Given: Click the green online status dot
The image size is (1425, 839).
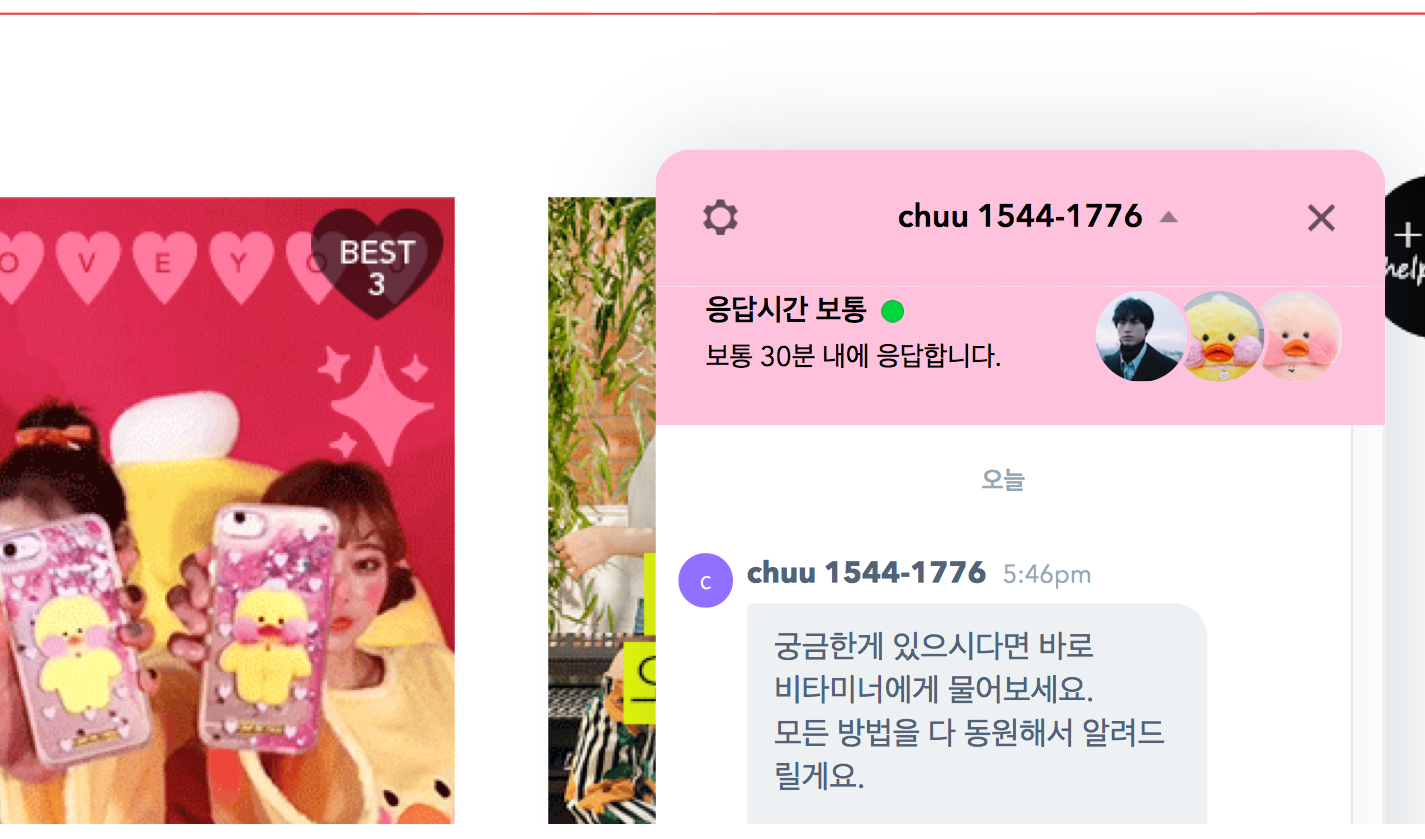Looking at the screenshot, I should point(892,312).
